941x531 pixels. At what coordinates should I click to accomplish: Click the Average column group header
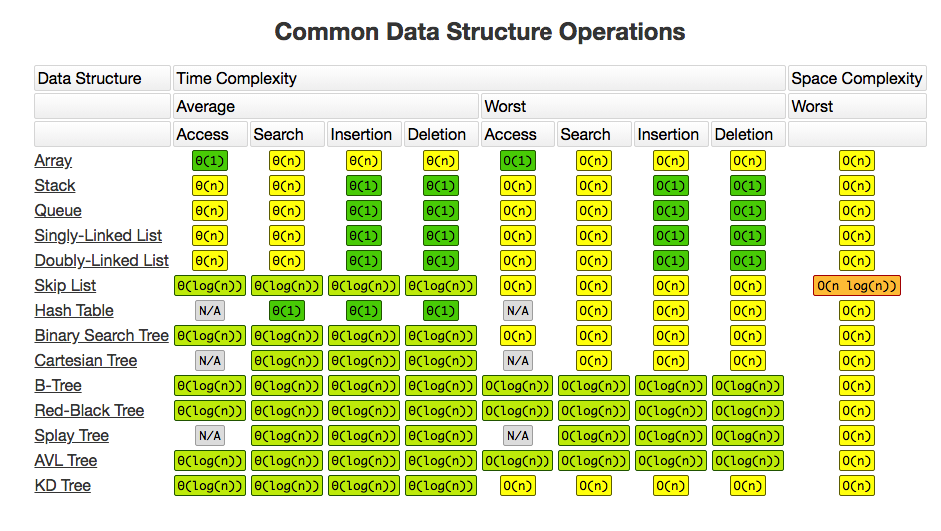click(x=325, y=106)
